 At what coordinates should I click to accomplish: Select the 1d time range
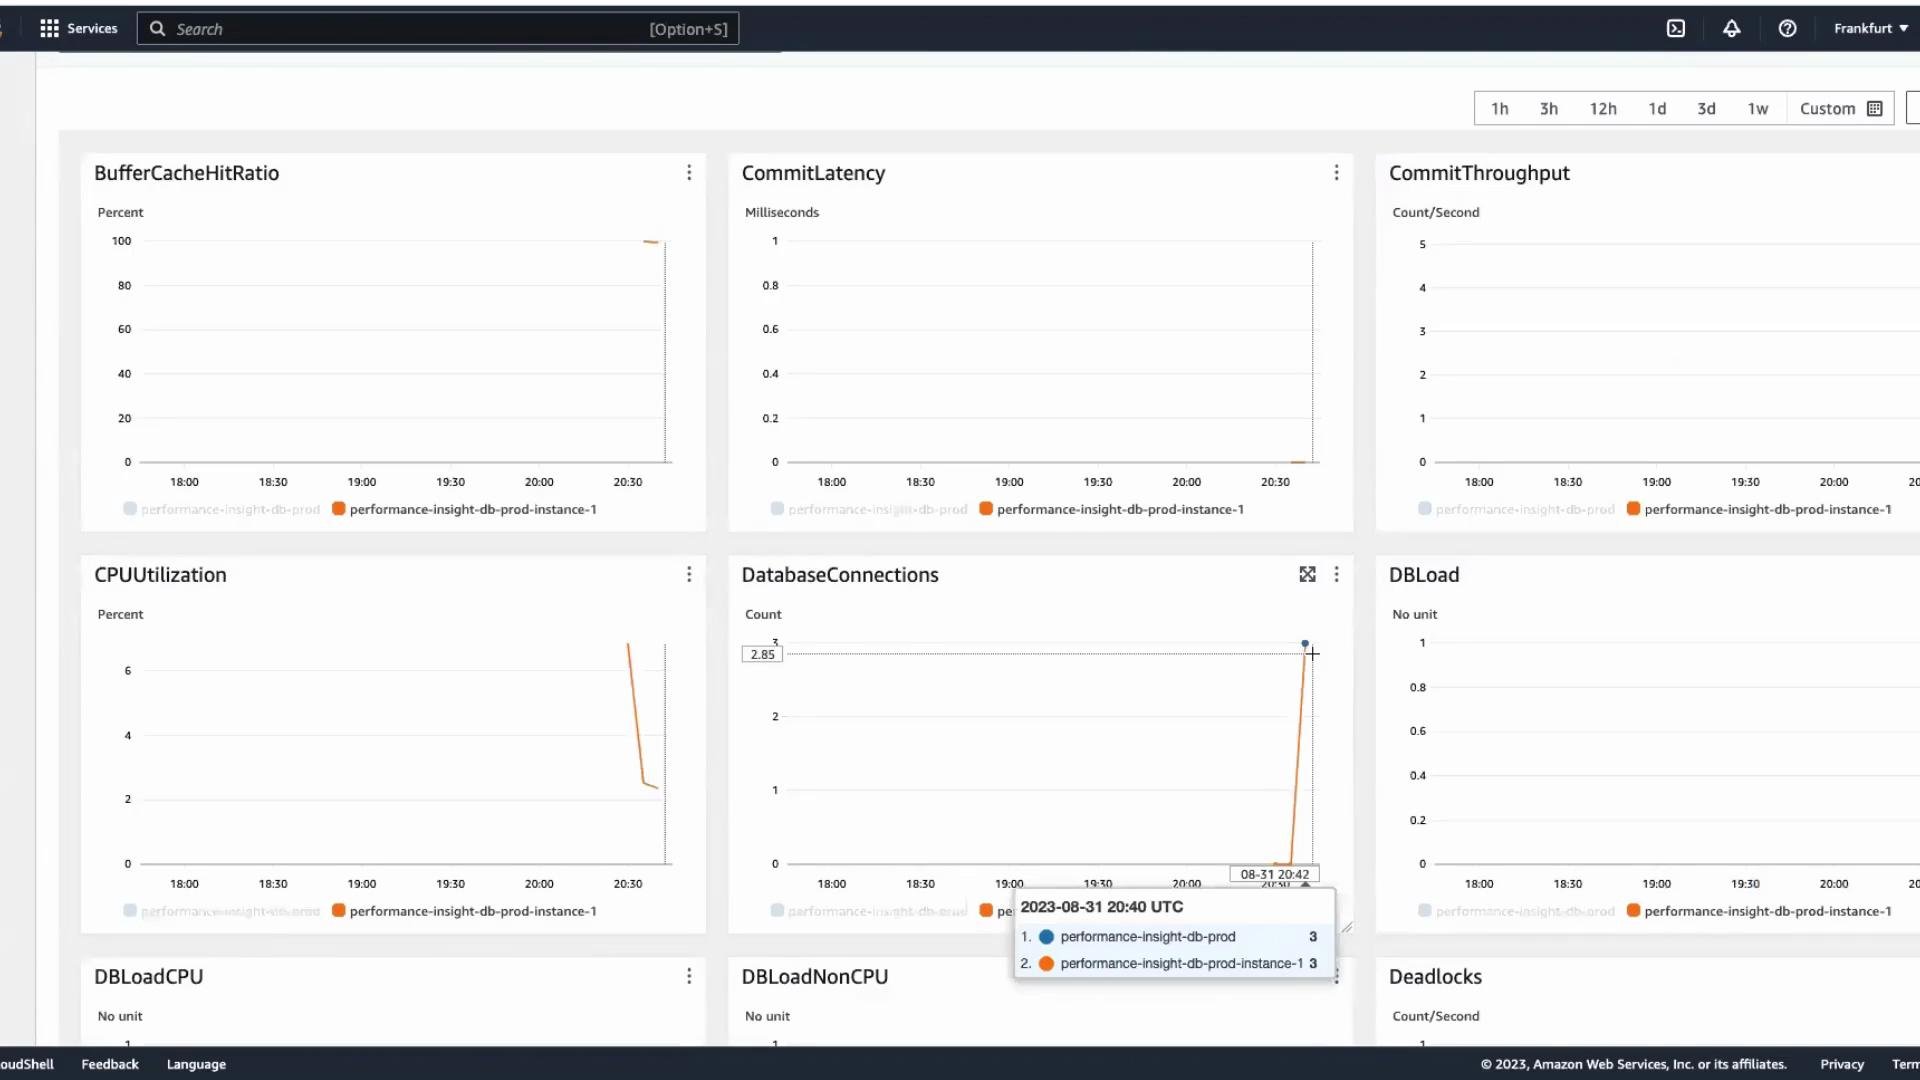point(1657,109)
